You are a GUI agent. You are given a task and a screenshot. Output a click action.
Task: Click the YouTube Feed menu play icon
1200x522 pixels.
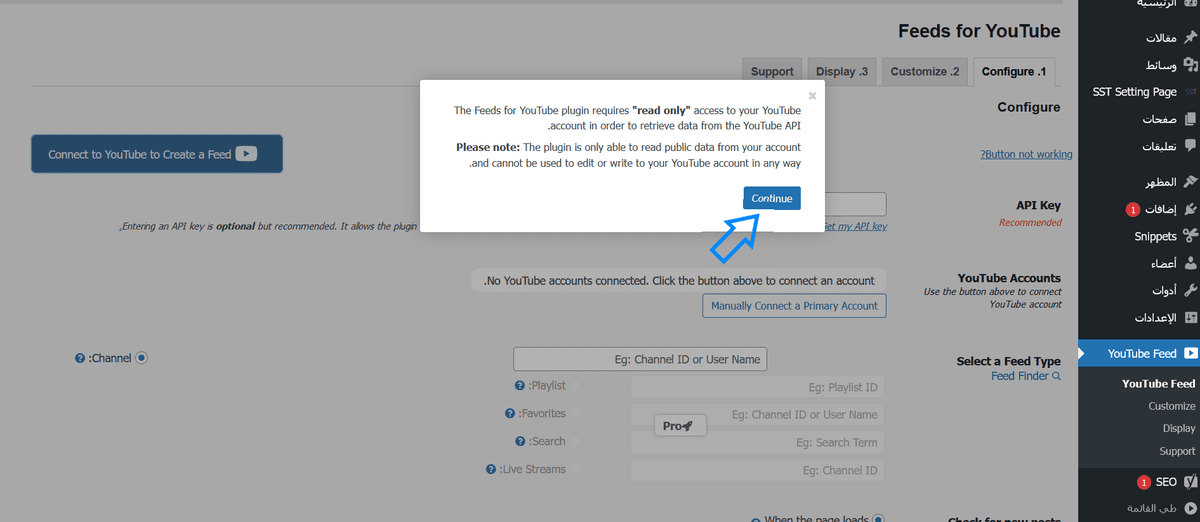(1190, 354)
